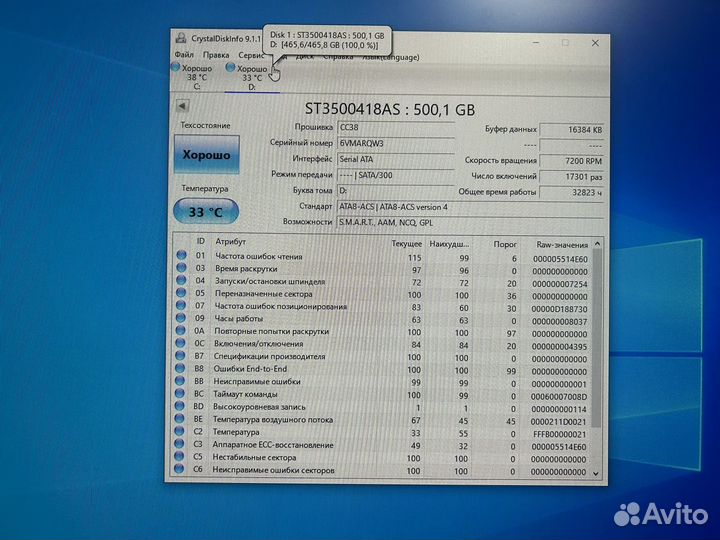The width and height of the screenshot is (720, 540).
Task: Click status icon for BB Неисправимые ошибки
Action: 180,381
